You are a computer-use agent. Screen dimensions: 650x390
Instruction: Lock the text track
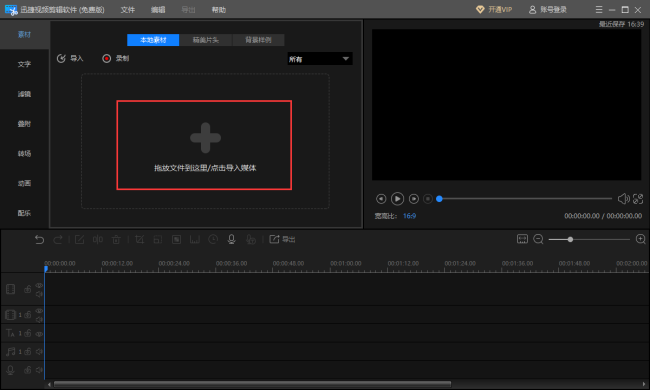tap(28, 333)
